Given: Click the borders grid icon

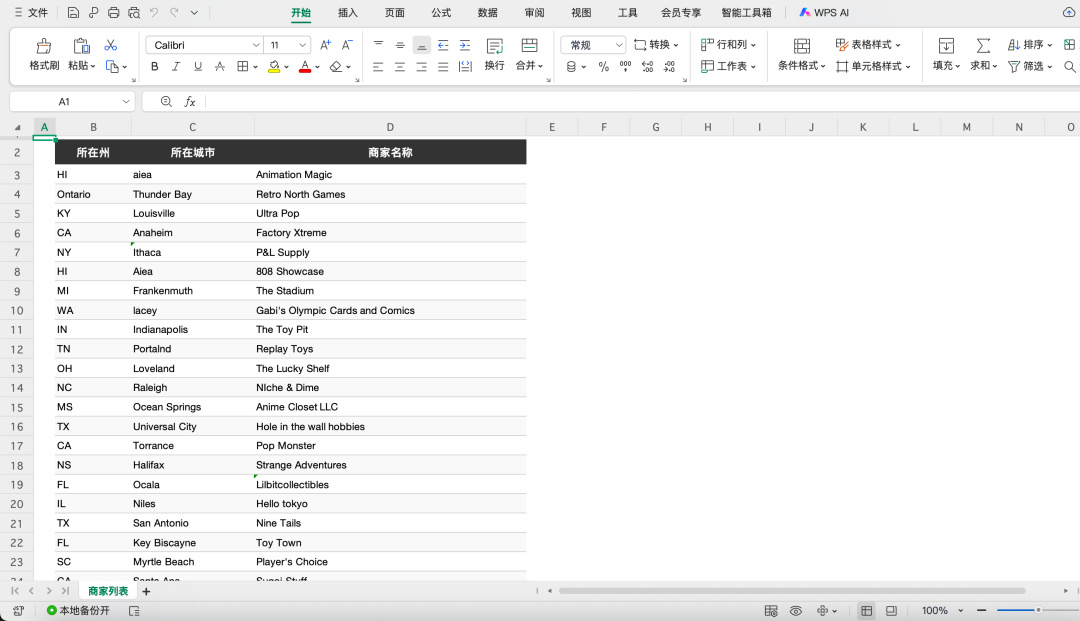Looking at the screenshot, I should (242, 66).
